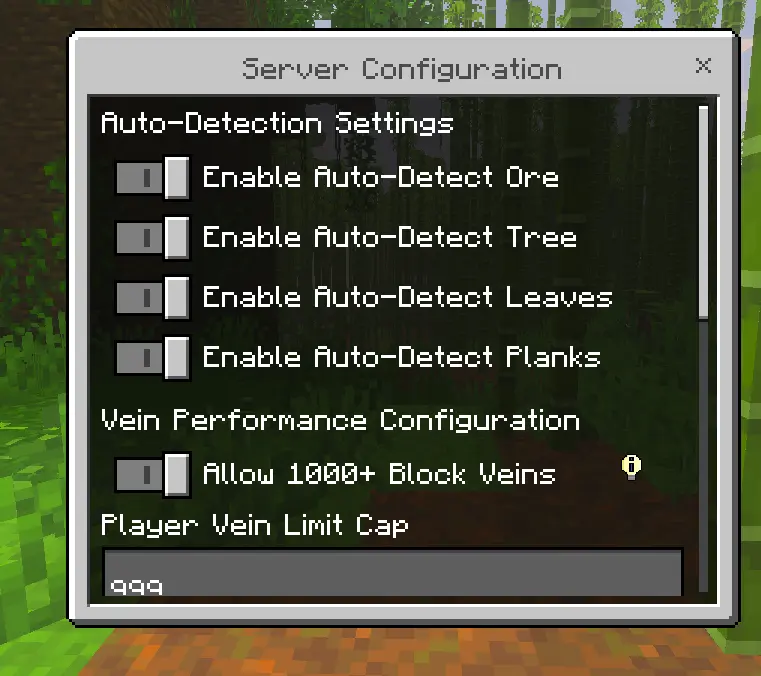Toggle the Enable Auto-Detect Leaves switch
Image resolution: width=761 pixels, height=676 pixels.
152,297
